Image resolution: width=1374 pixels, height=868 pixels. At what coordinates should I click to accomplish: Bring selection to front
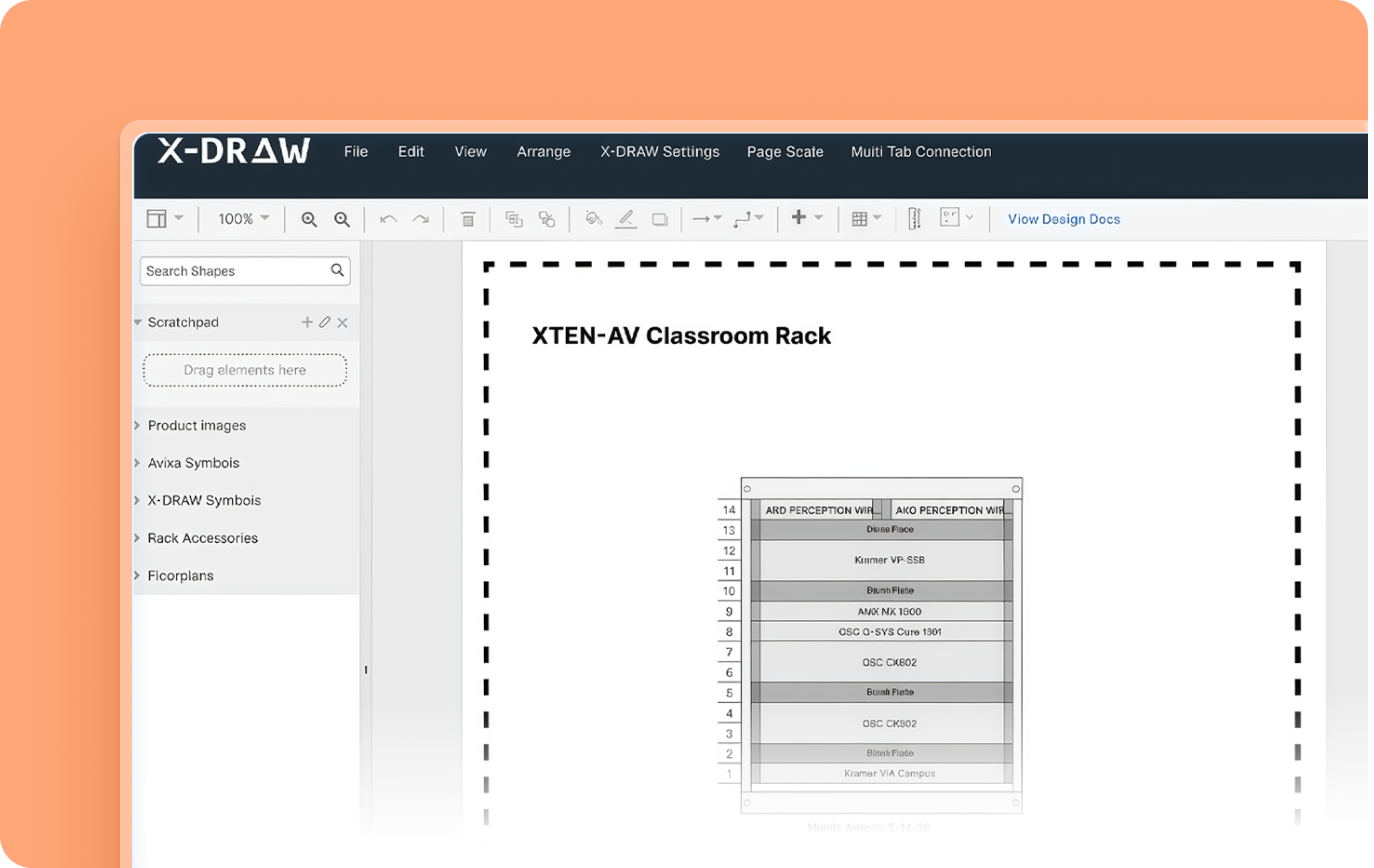(x=514, y=219)
